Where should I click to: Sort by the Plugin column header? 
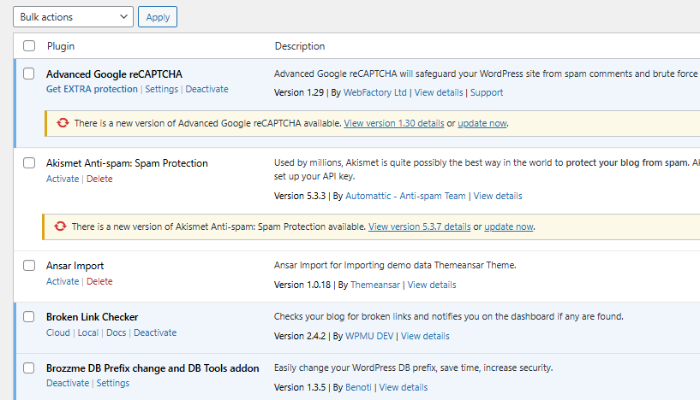pyautogui.click(x=61, y=46)
